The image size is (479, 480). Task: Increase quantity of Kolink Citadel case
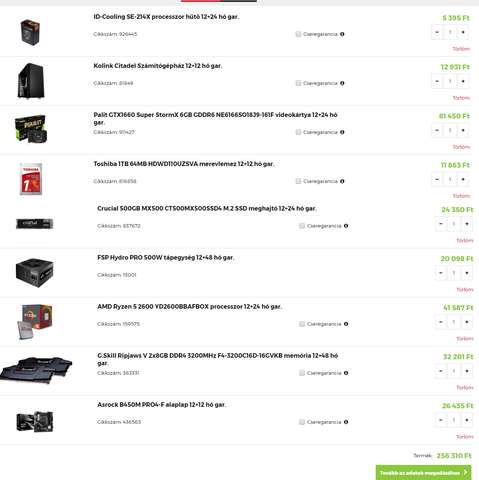(x=463, y=81)
